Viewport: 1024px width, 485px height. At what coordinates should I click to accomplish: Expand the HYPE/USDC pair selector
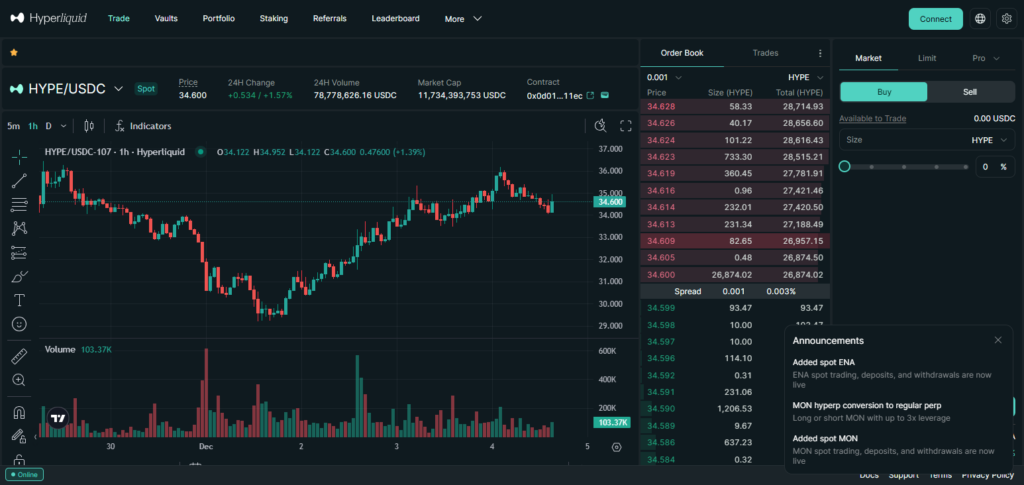tap(118, 89)
